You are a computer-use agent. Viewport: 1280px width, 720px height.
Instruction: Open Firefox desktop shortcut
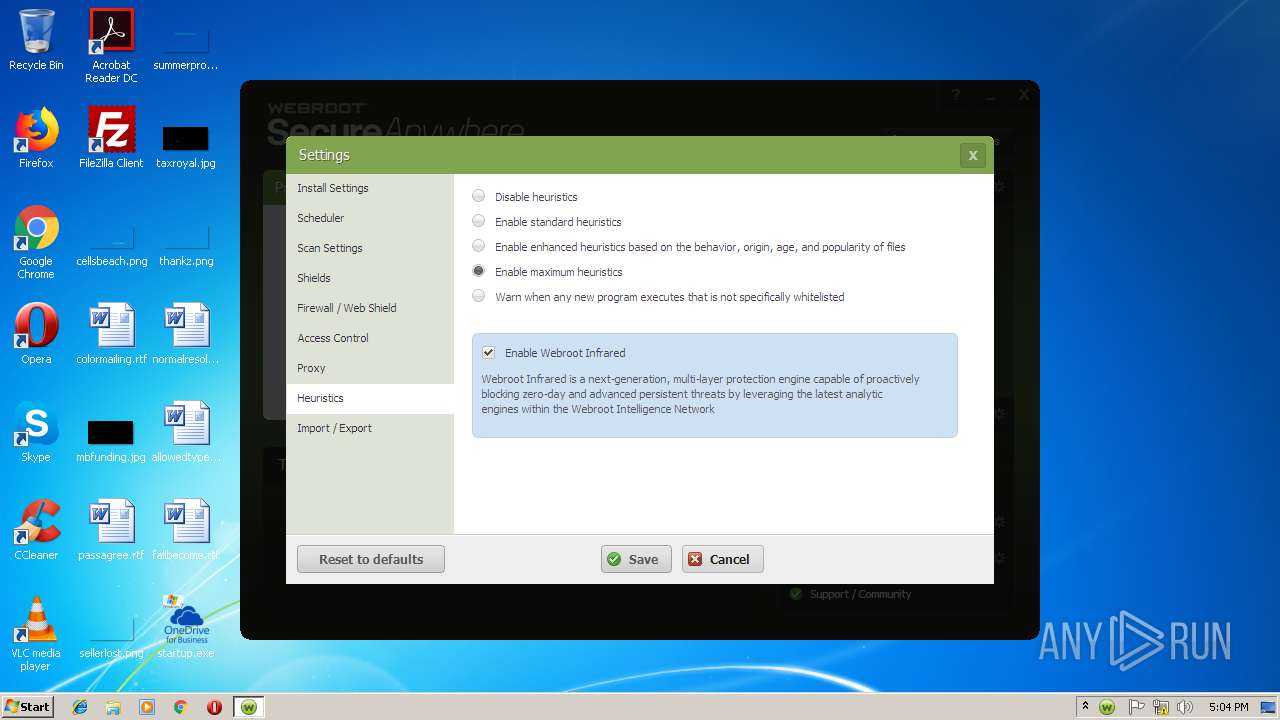[36, 138]
